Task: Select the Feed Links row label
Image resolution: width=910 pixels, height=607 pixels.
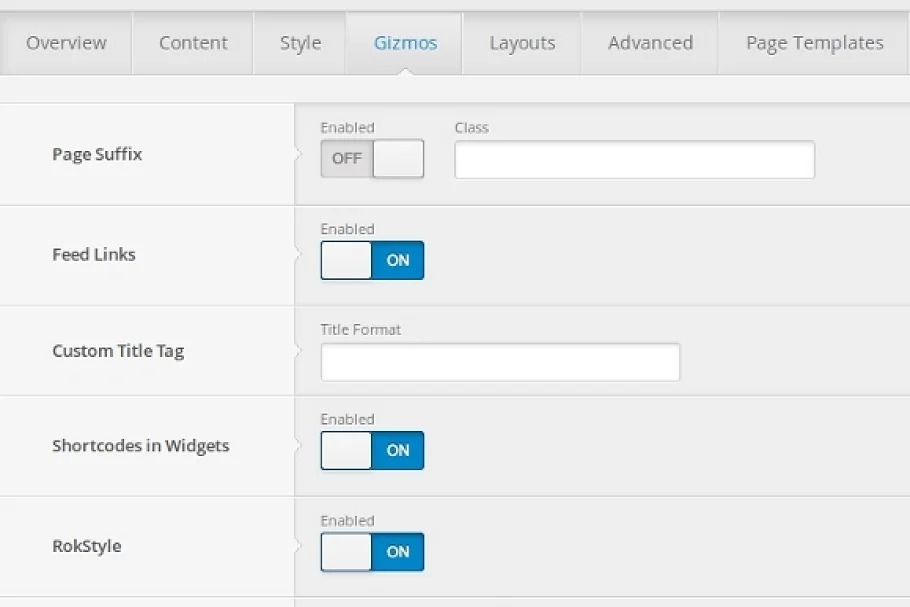Action: coord(94,255)
